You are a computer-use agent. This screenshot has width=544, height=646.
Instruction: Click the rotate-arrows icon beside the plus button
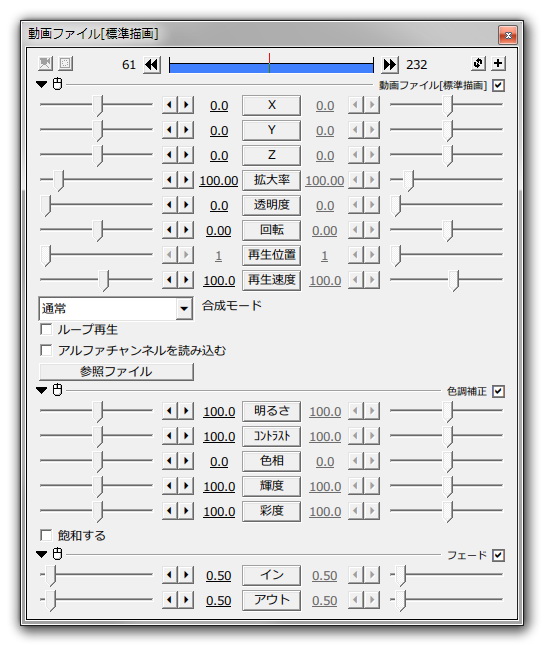coord(478,63)
